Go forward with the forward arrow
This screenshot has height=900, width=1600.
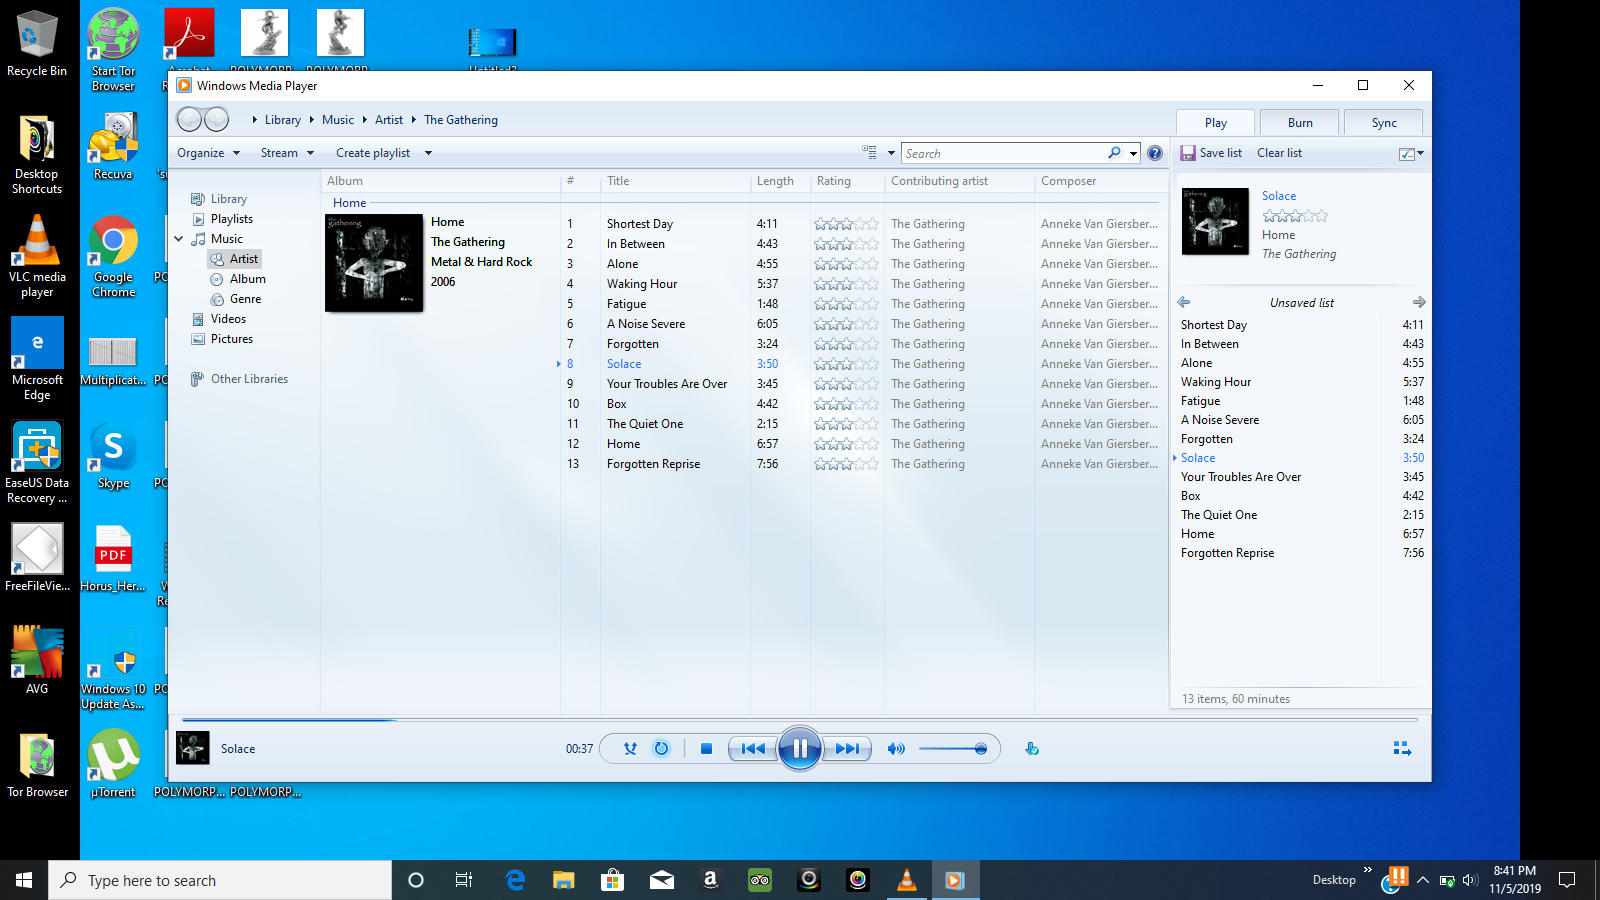216,120
